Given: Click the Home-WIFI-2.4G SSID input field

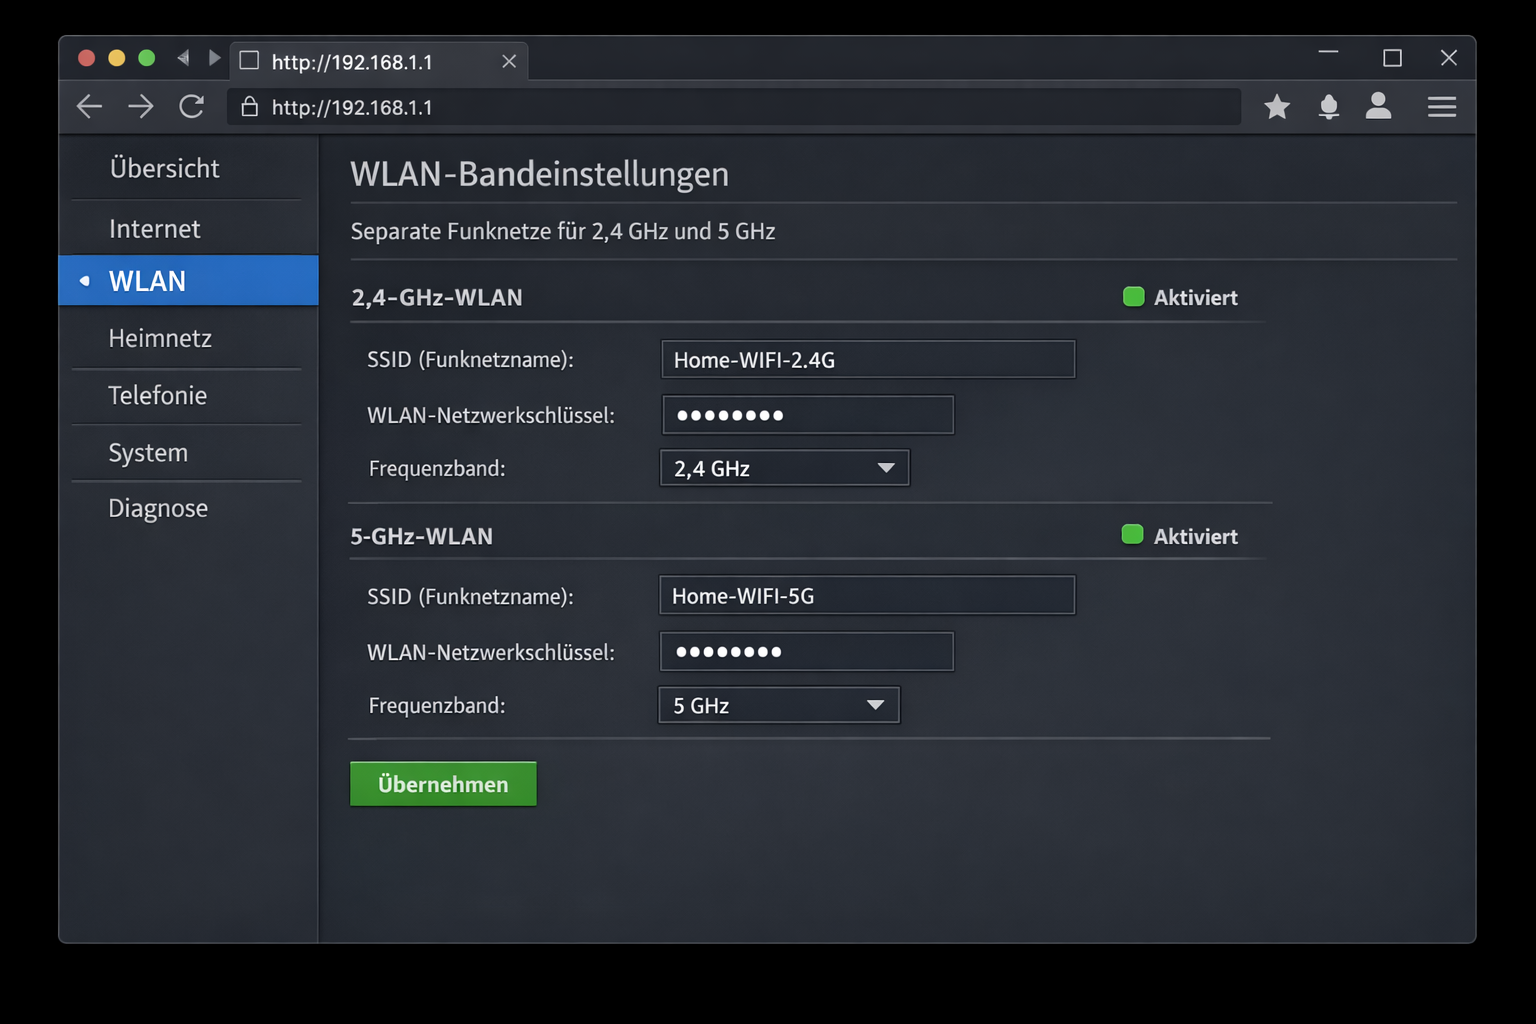Looking at the screenshot, I should pos(866,359).
